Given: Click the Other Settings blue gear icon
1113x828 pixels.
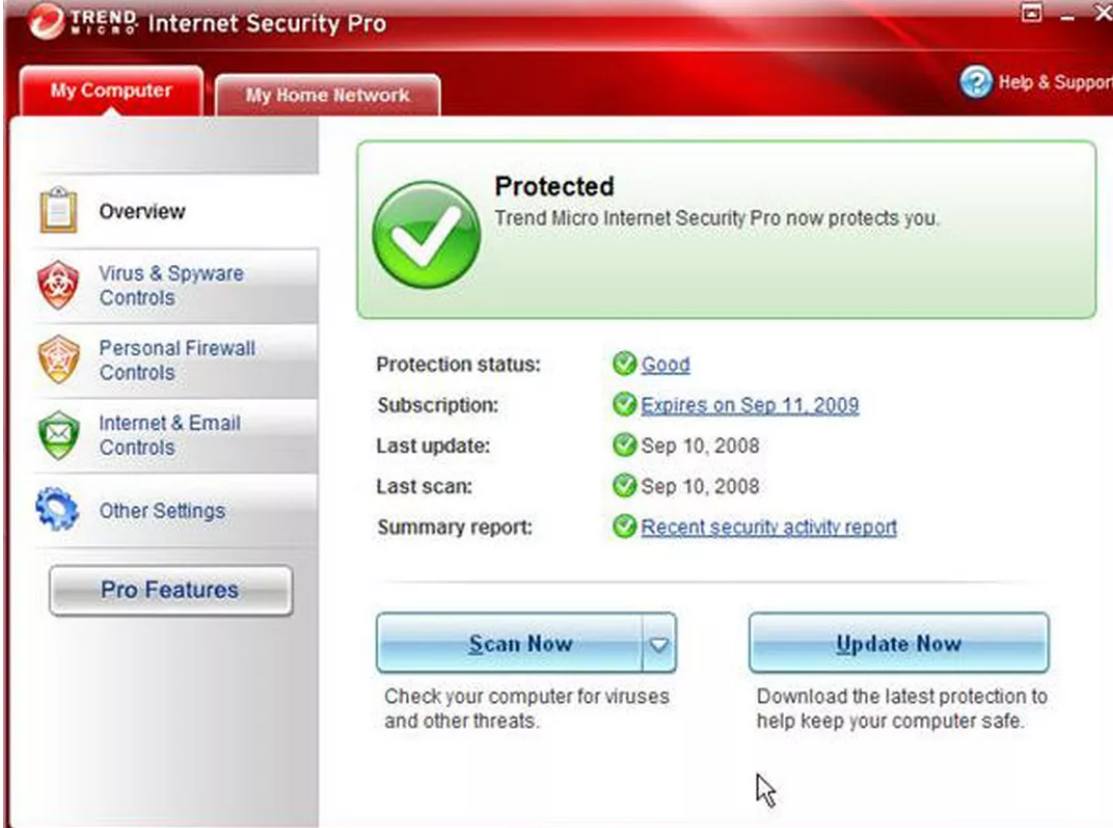Looking at the screenshot, I should [x=57, y=509].
